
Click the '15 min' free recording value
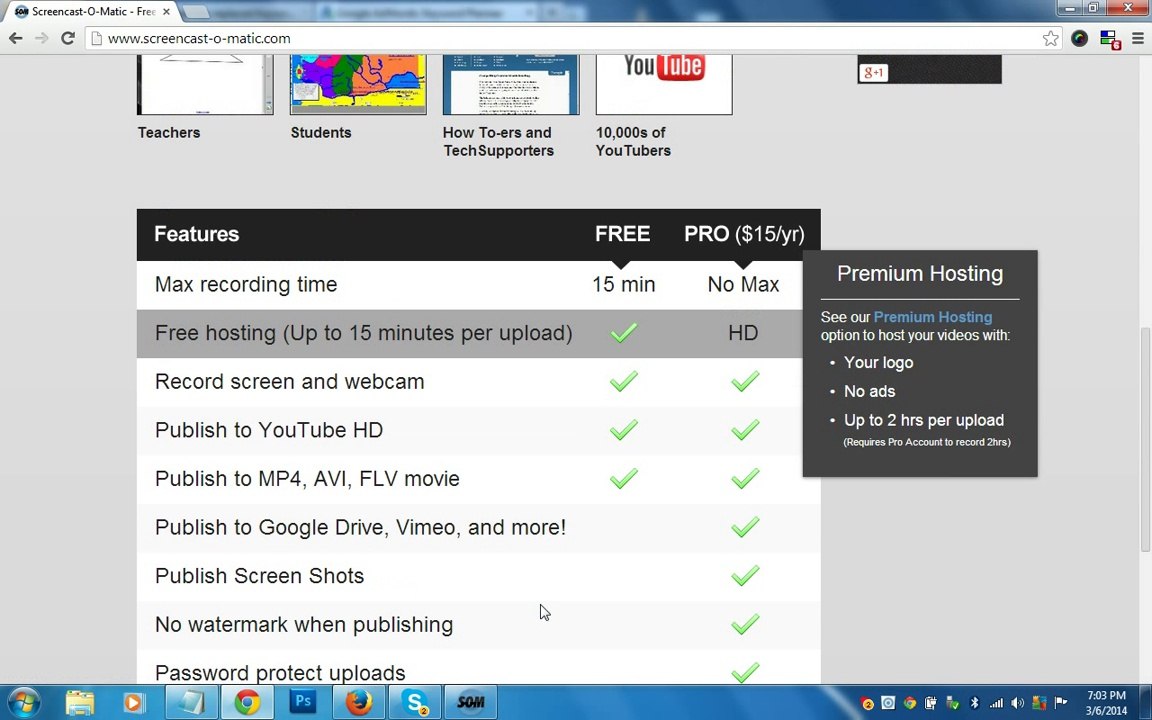click(x=623, y=284)
